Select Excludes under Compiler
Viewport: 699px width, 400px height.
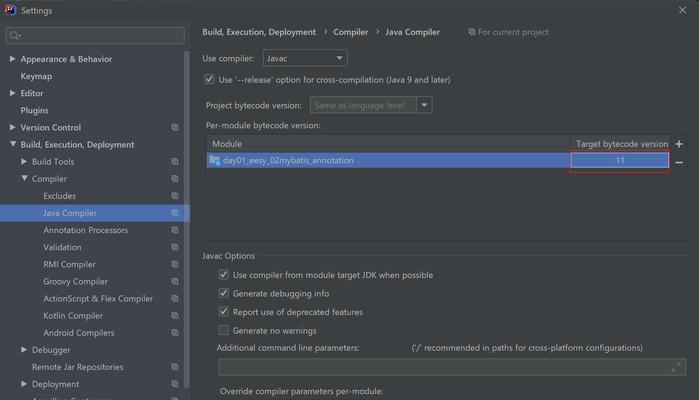(59, 196)
